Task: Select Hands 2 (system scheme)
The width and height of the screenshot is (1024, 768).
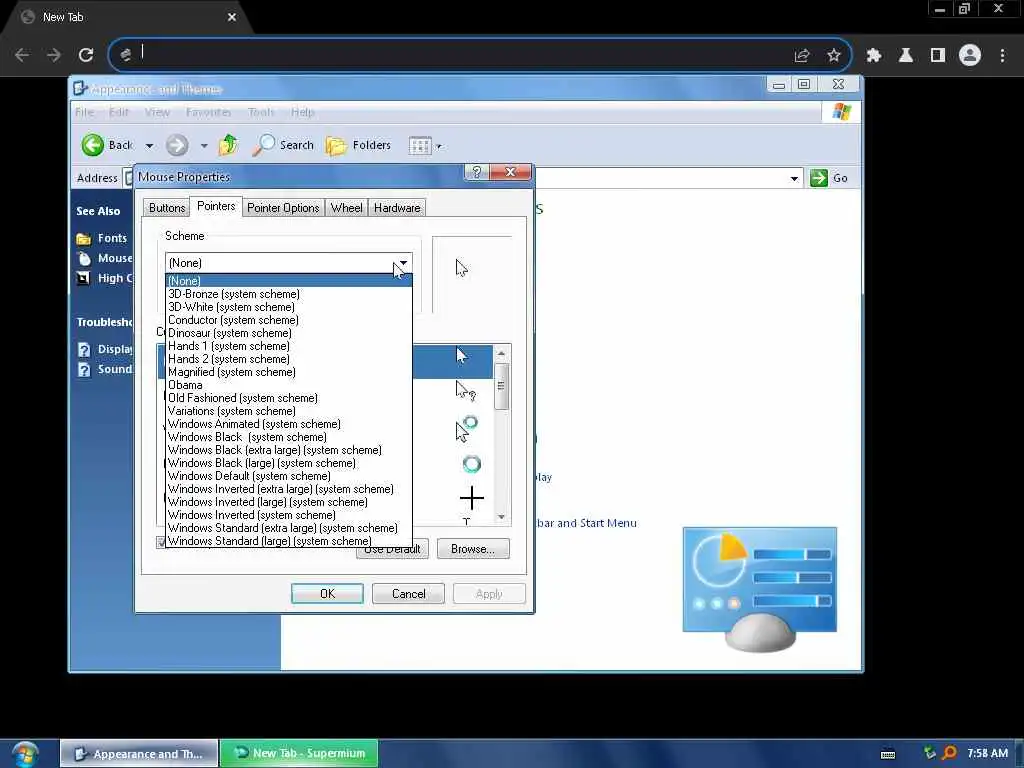Action: [x=288, y=359]
